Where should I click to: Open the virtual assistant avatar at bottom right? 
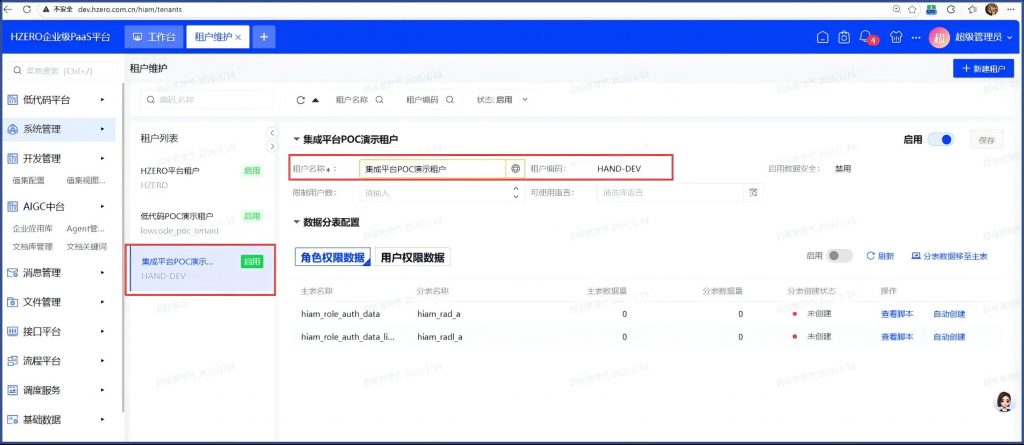pos(1003,402)
